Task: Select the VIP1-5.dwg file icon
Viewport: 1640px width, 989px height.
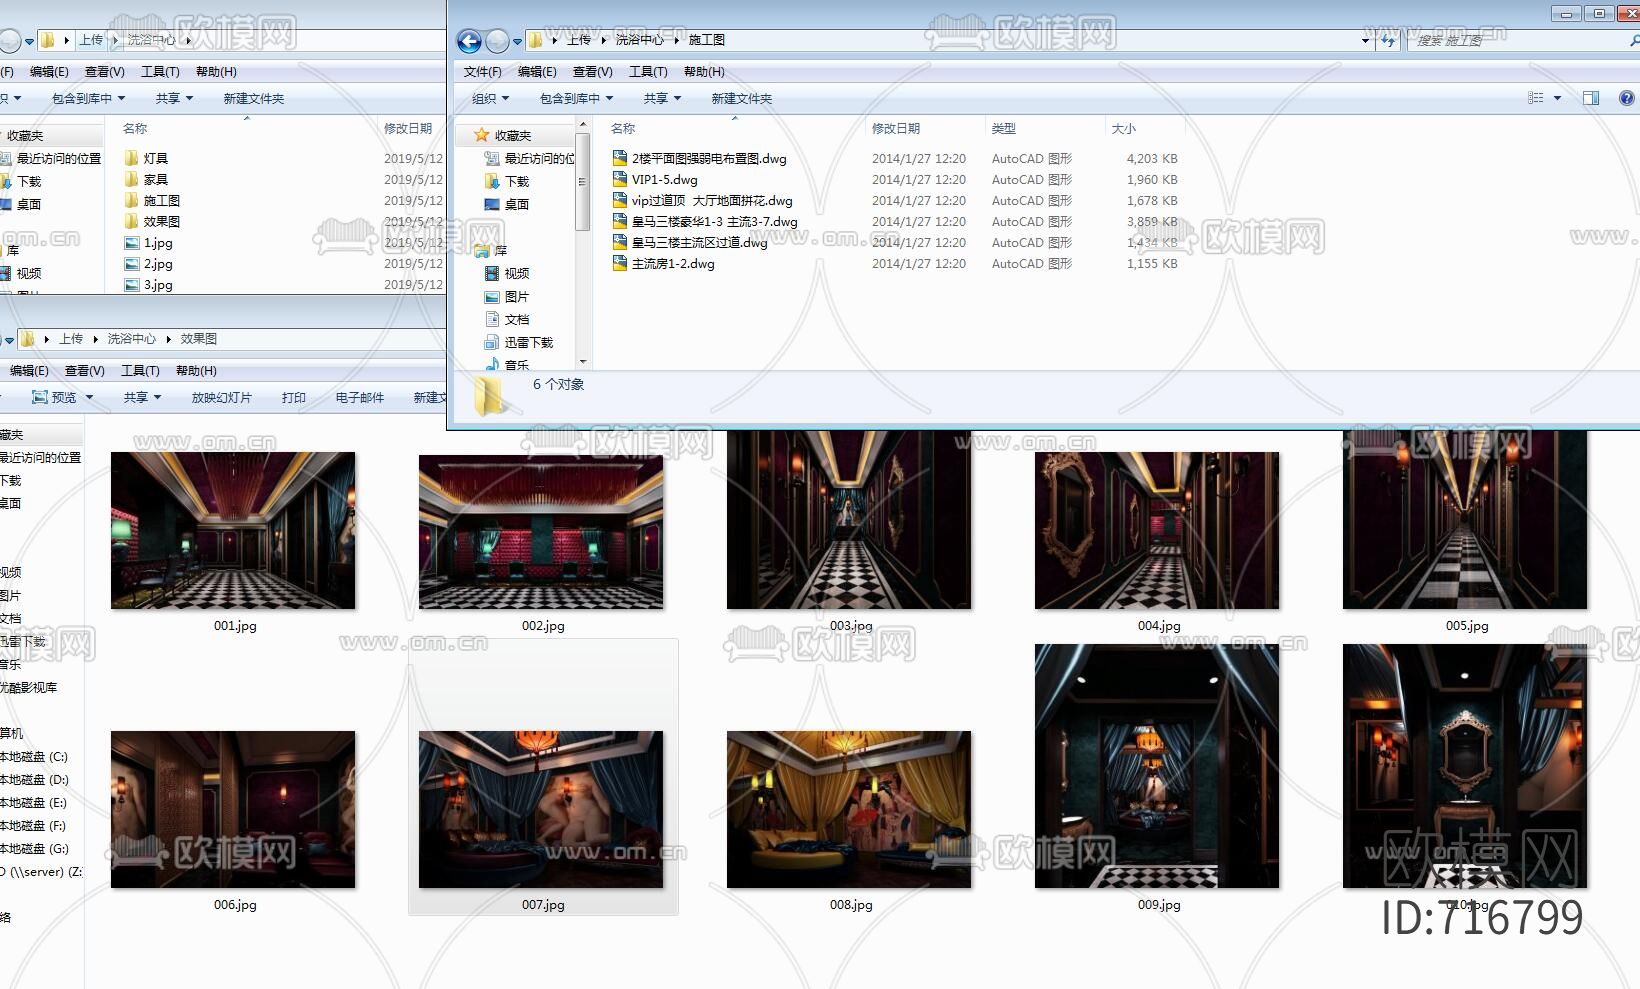Action: click(x=620, y=179)
